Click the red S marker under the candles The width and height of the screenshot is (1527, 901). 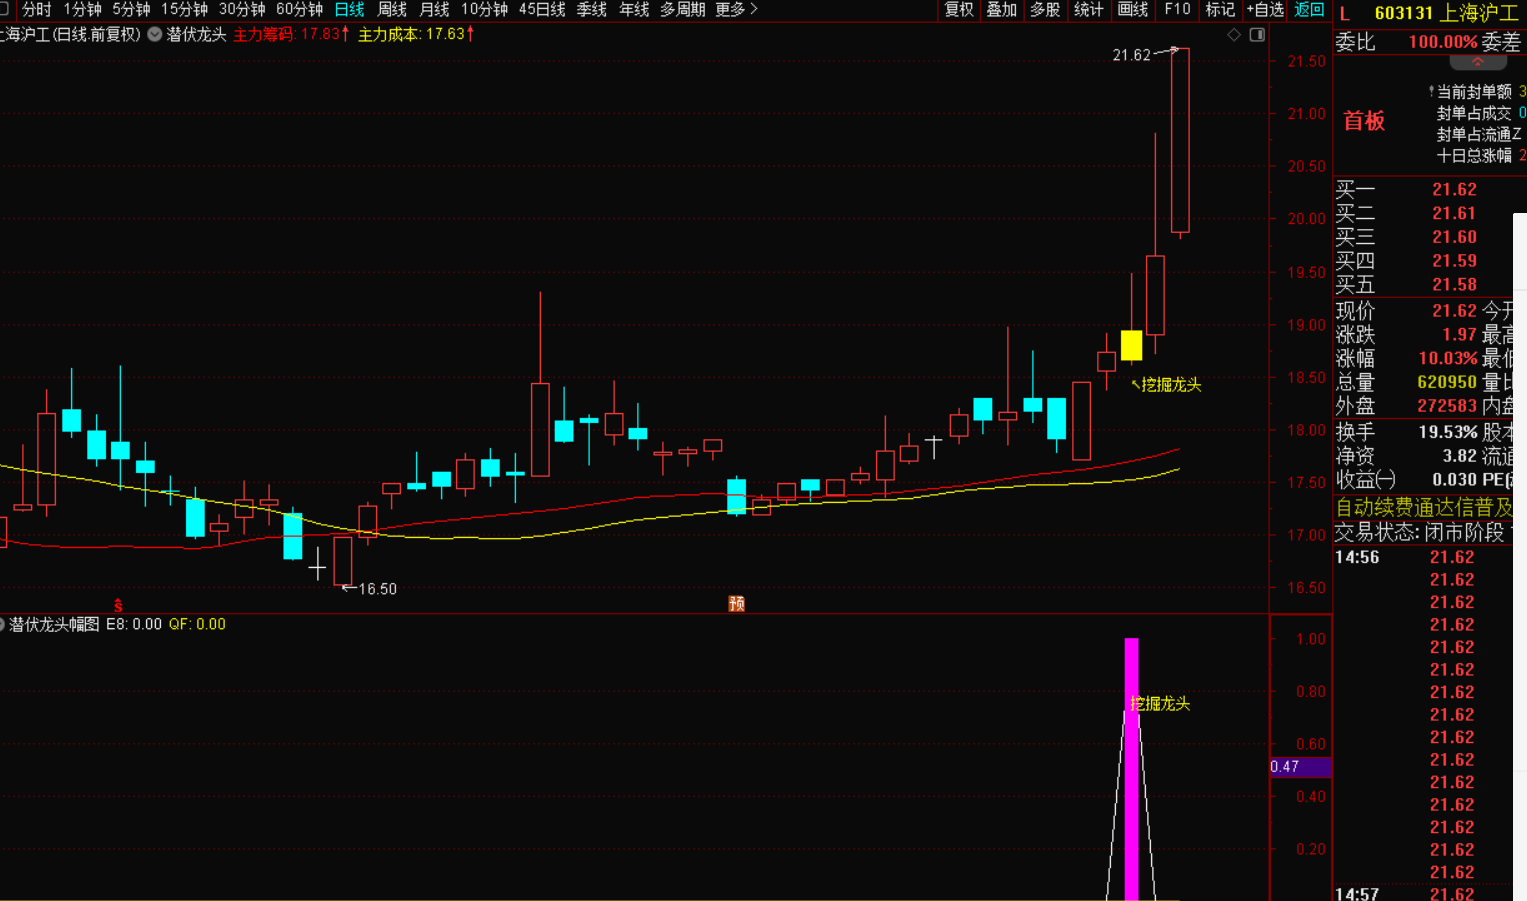click(x=118, y=605)
